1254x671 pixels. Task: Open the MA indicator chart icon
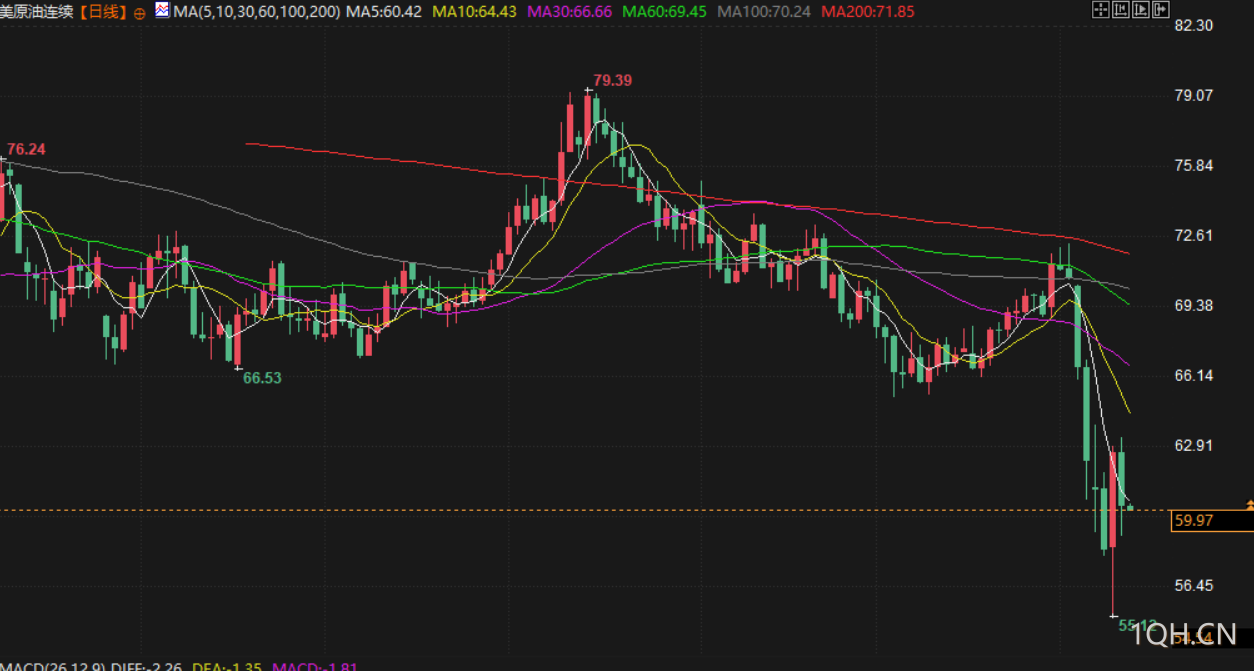(x=161, y=11)
